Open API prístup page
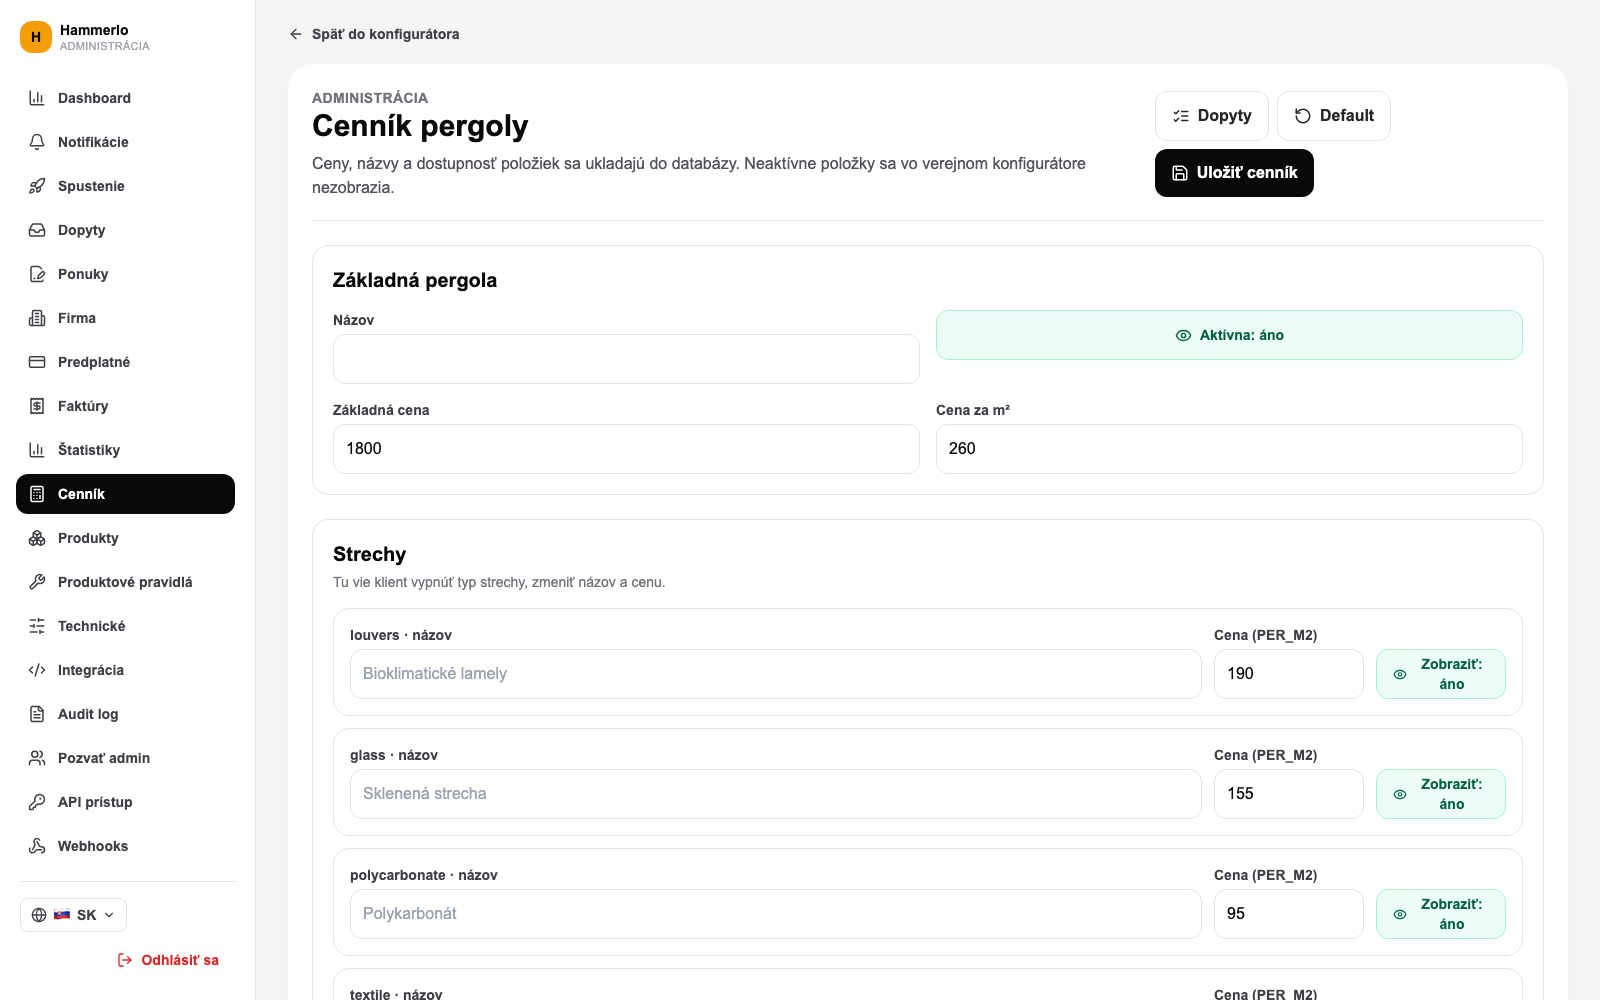 125,802
